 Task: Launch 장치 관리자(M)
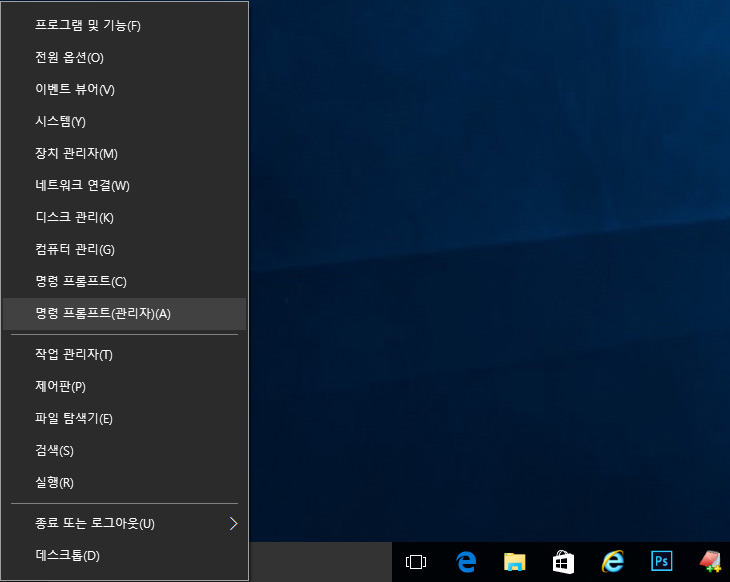124,154
